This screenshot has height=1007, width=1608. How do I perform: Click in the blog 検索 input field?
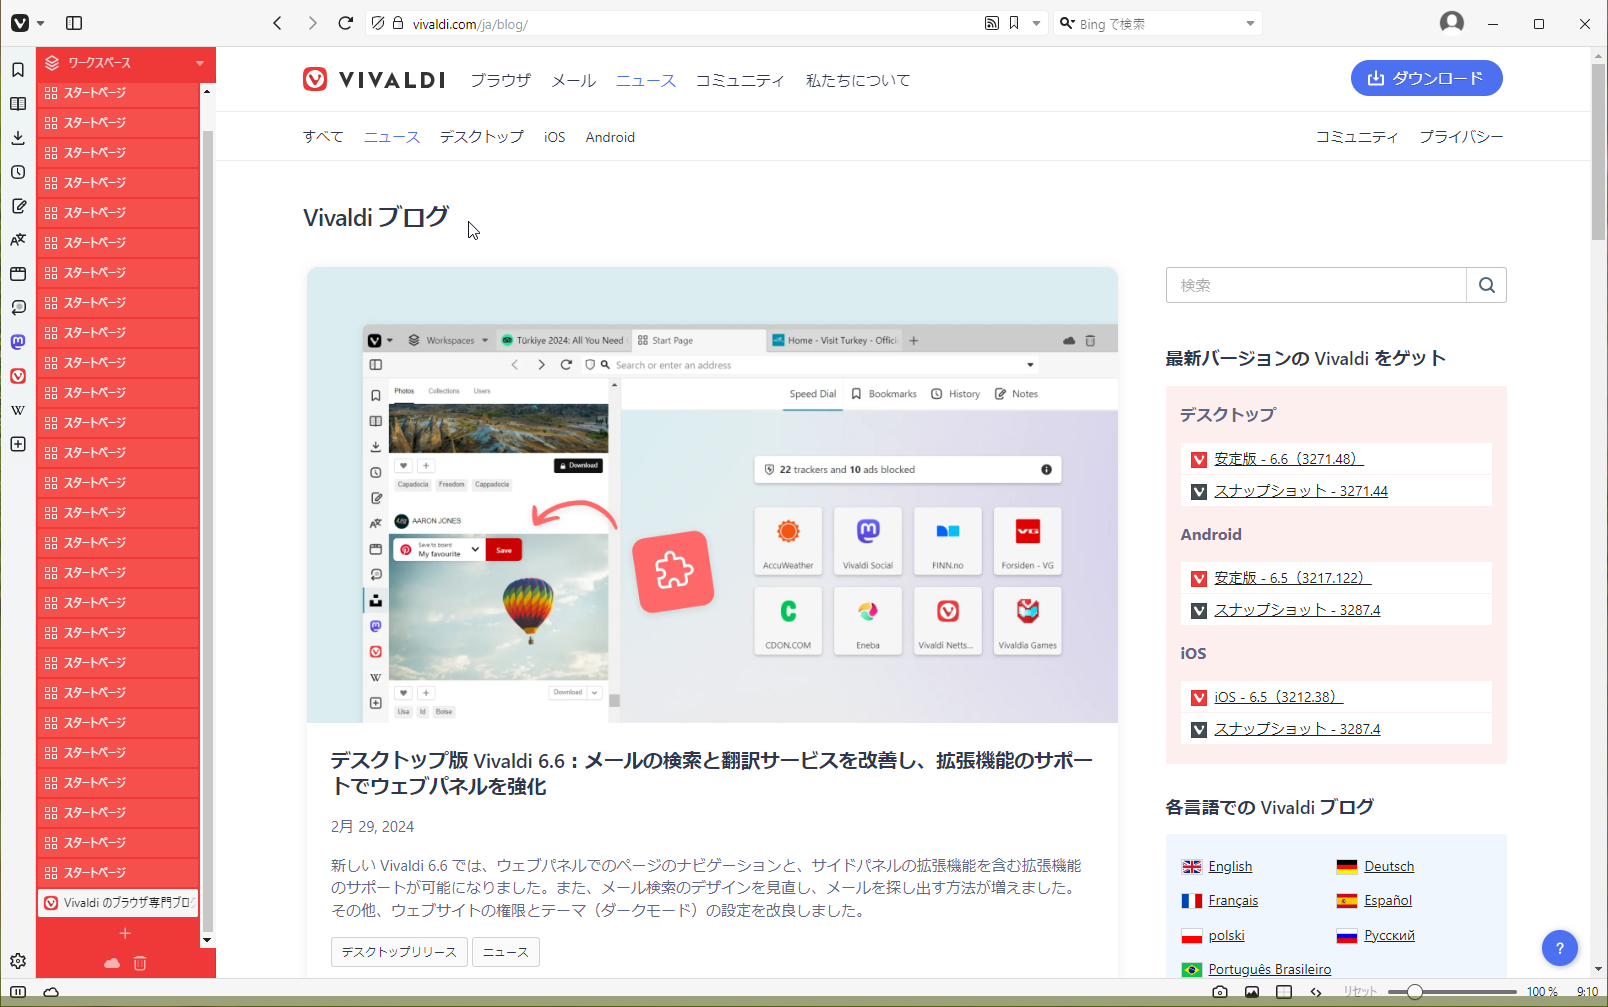[x=1316, y=285]
